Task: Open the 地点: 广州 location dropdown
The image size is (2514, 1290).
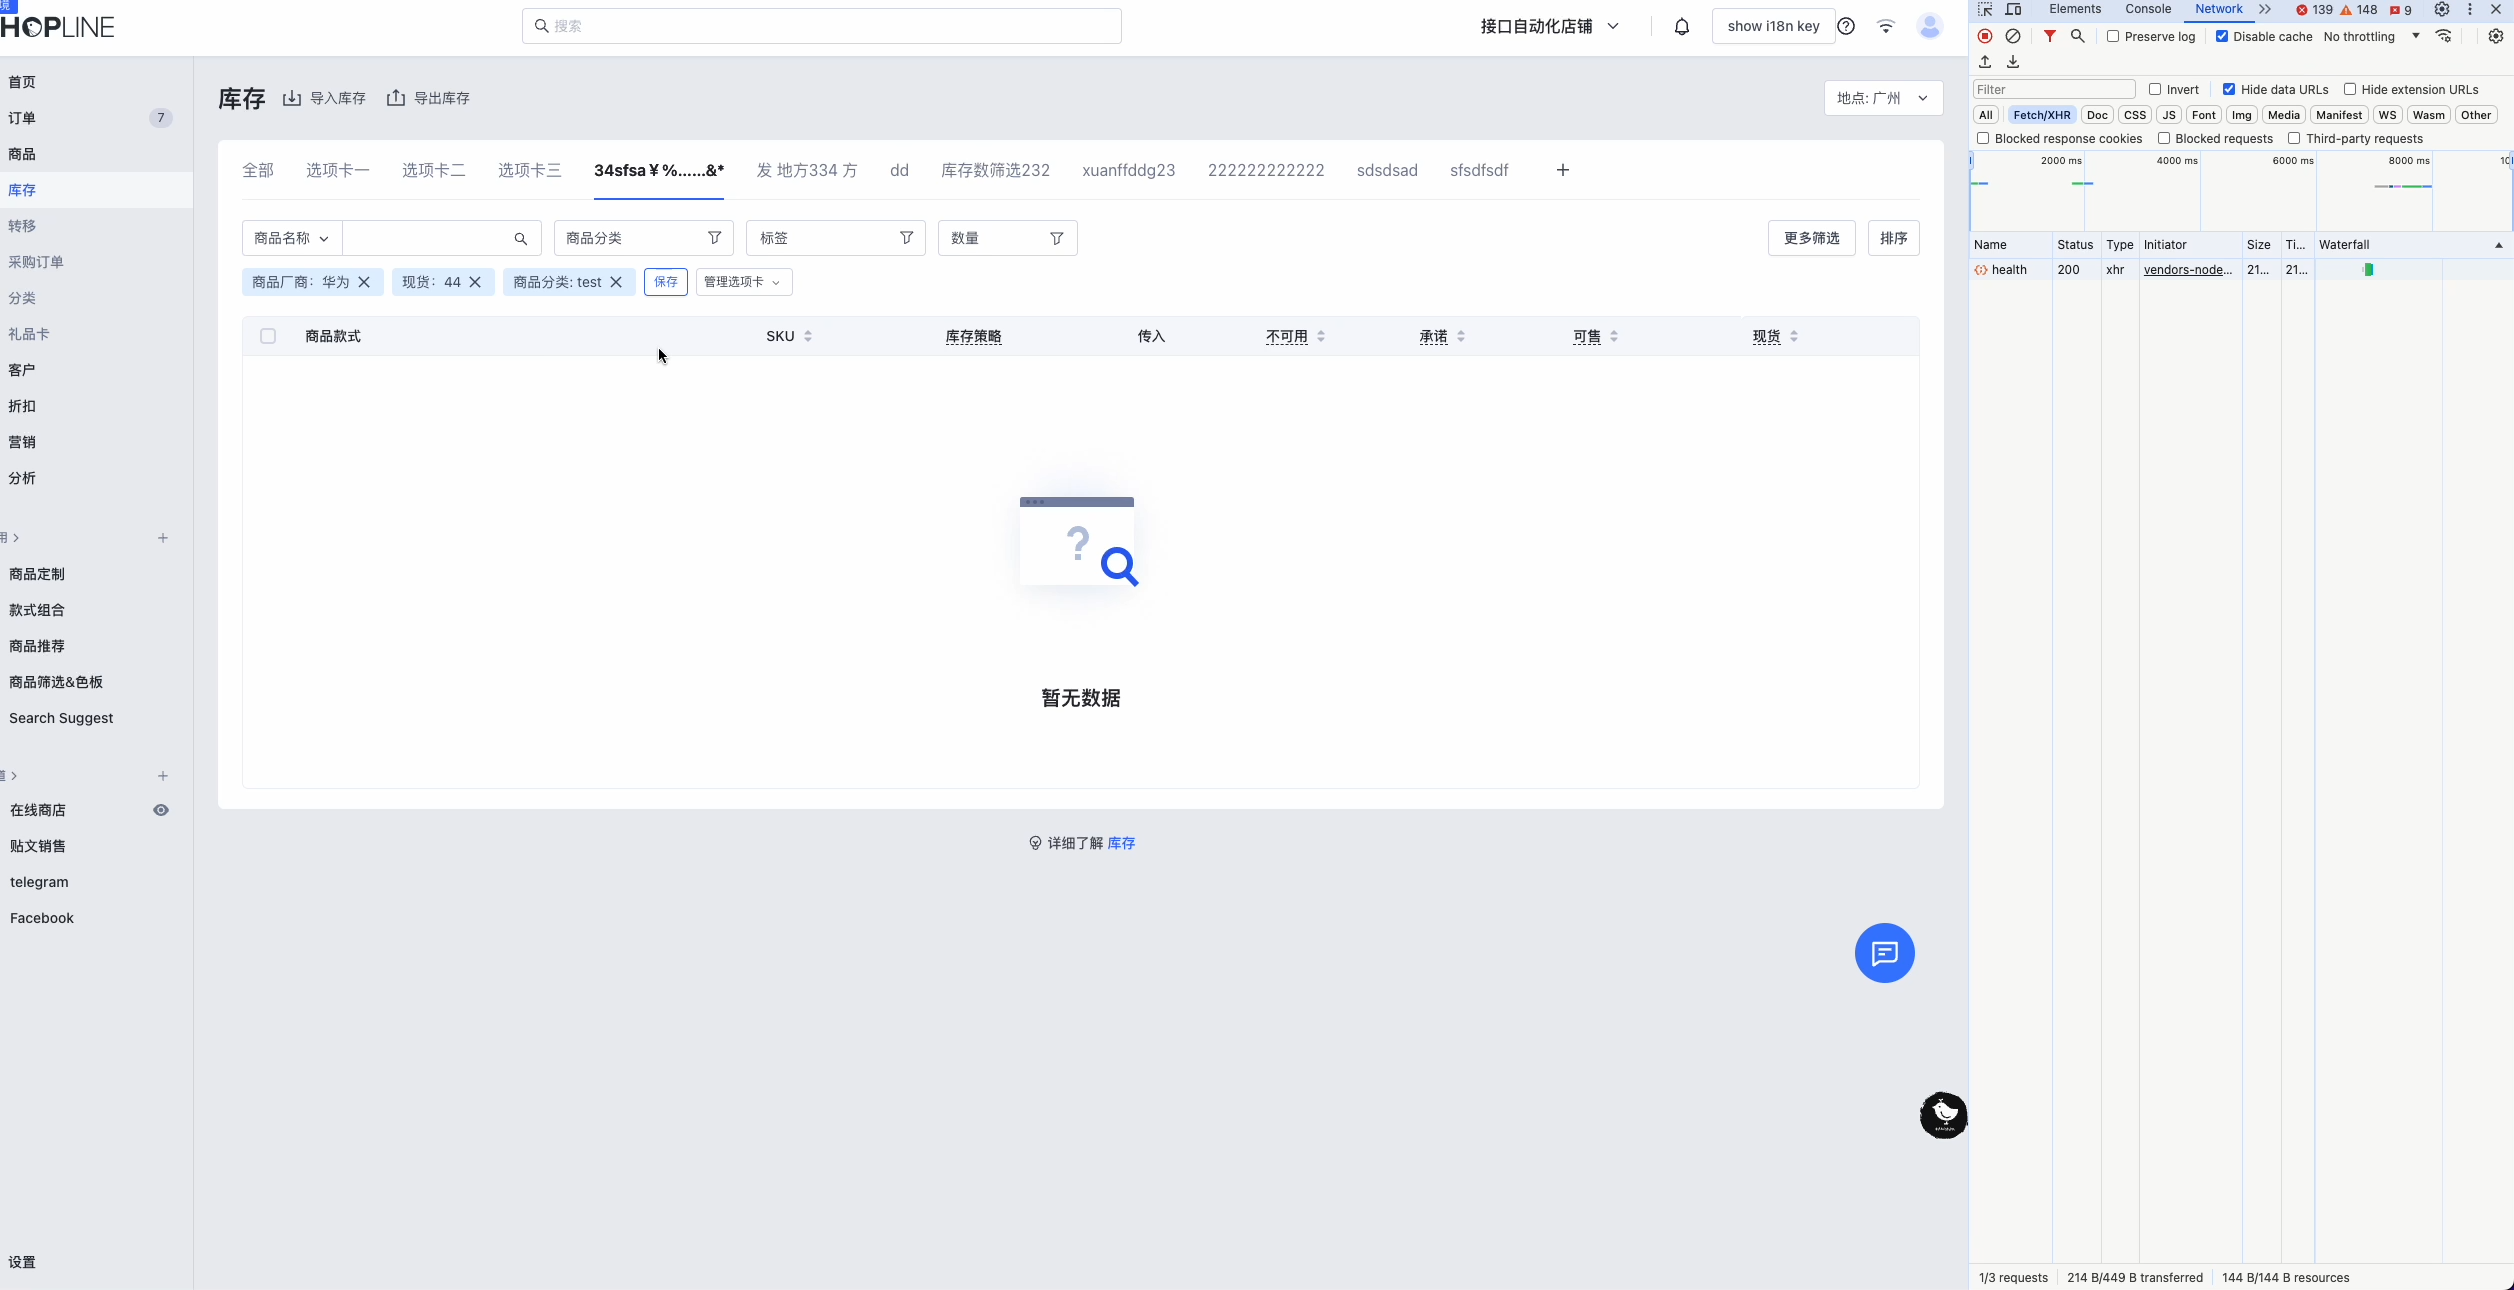Action: (x=1883, y=98)
